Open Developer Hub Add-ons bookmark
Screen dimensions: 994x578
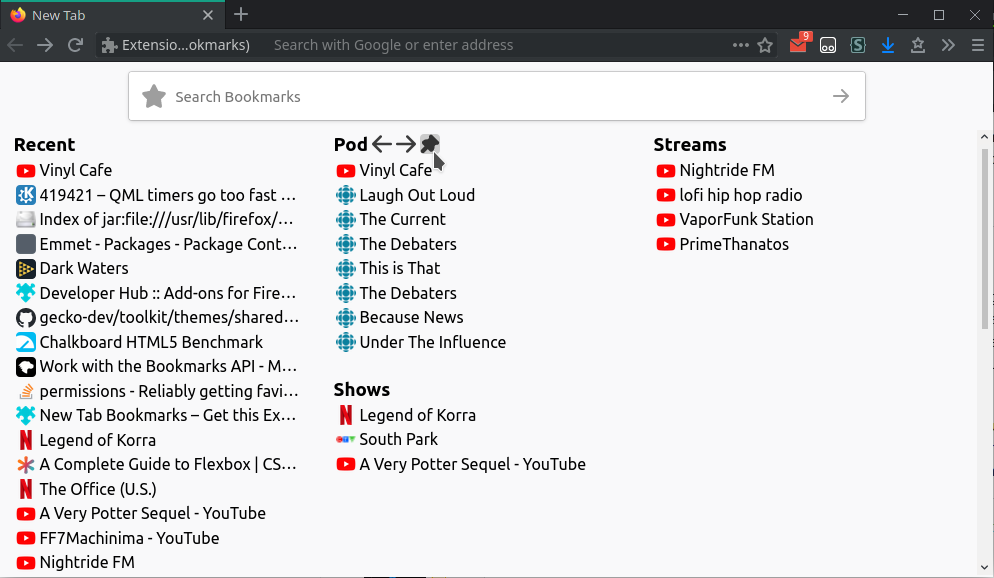tap(156, 293)
